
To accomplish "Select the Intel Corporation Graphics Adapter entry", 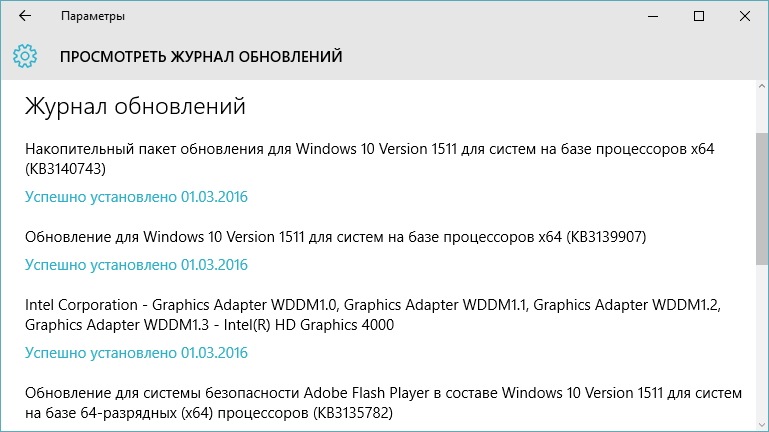I will tap(373, 315).
